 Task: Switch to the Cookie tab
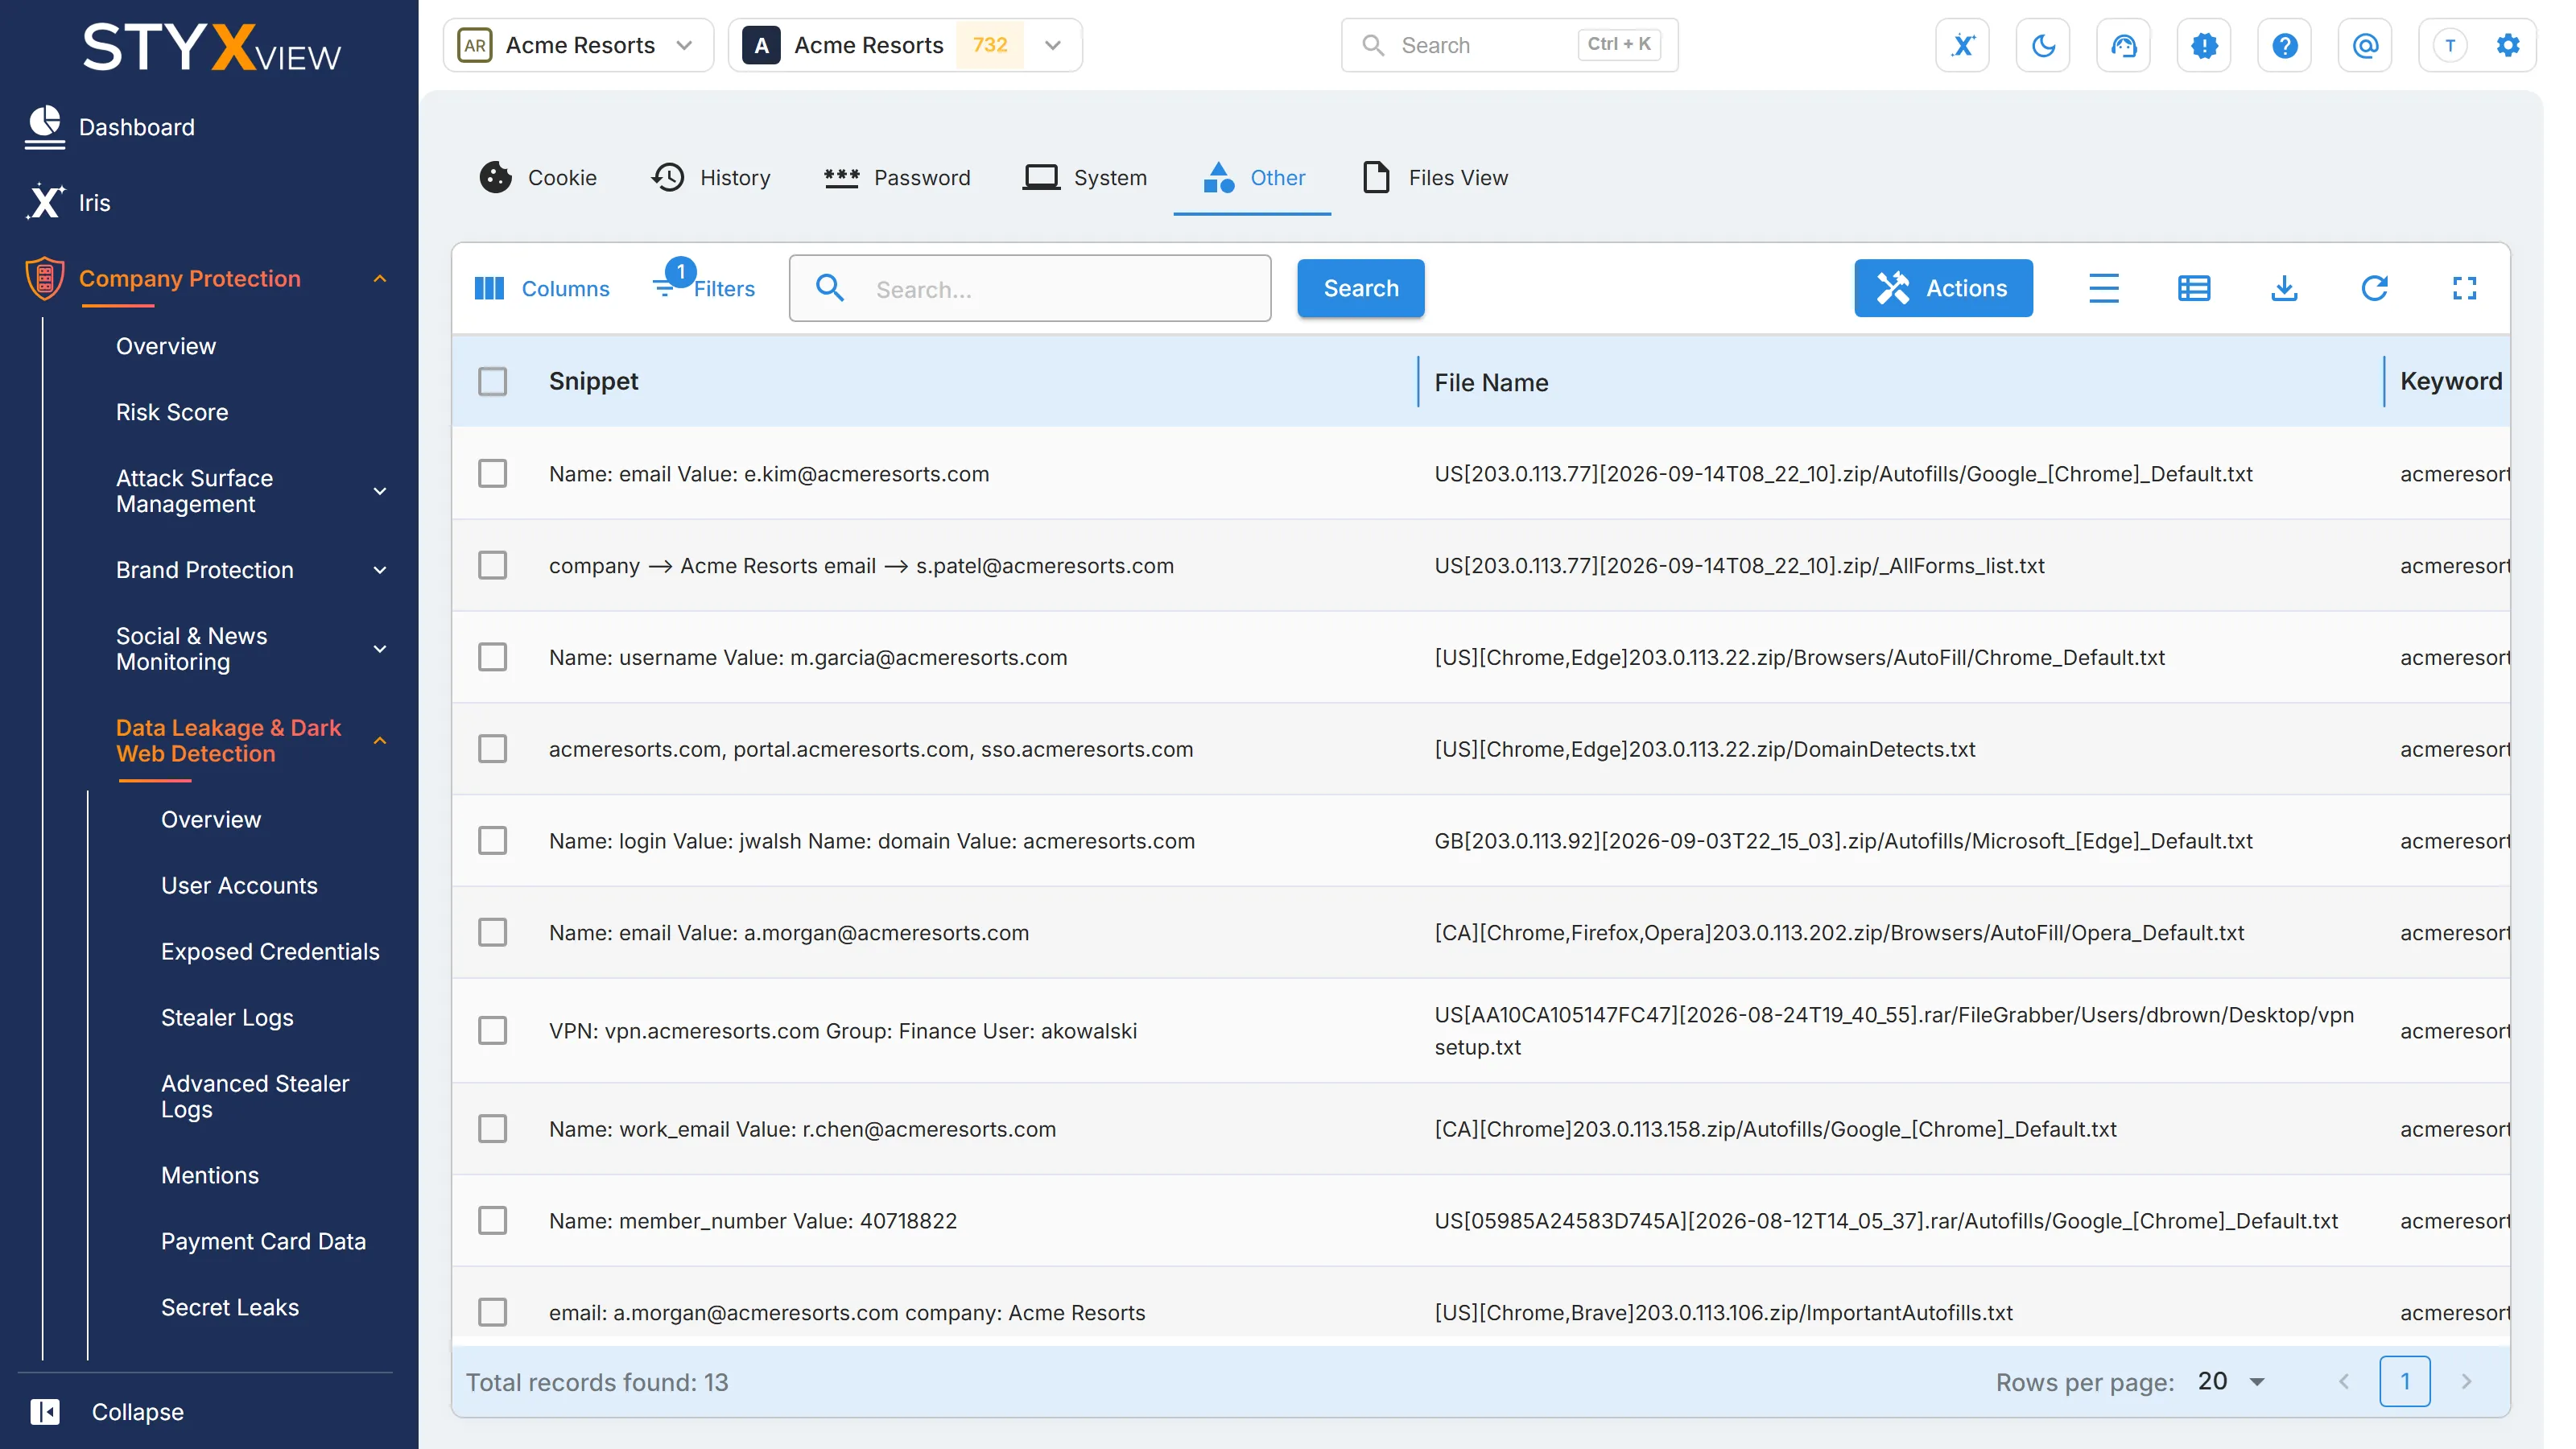538,177
